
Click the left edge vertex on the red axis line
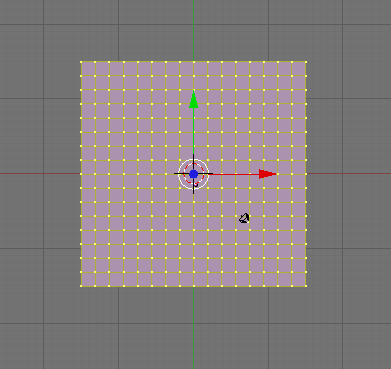[81, 174]
